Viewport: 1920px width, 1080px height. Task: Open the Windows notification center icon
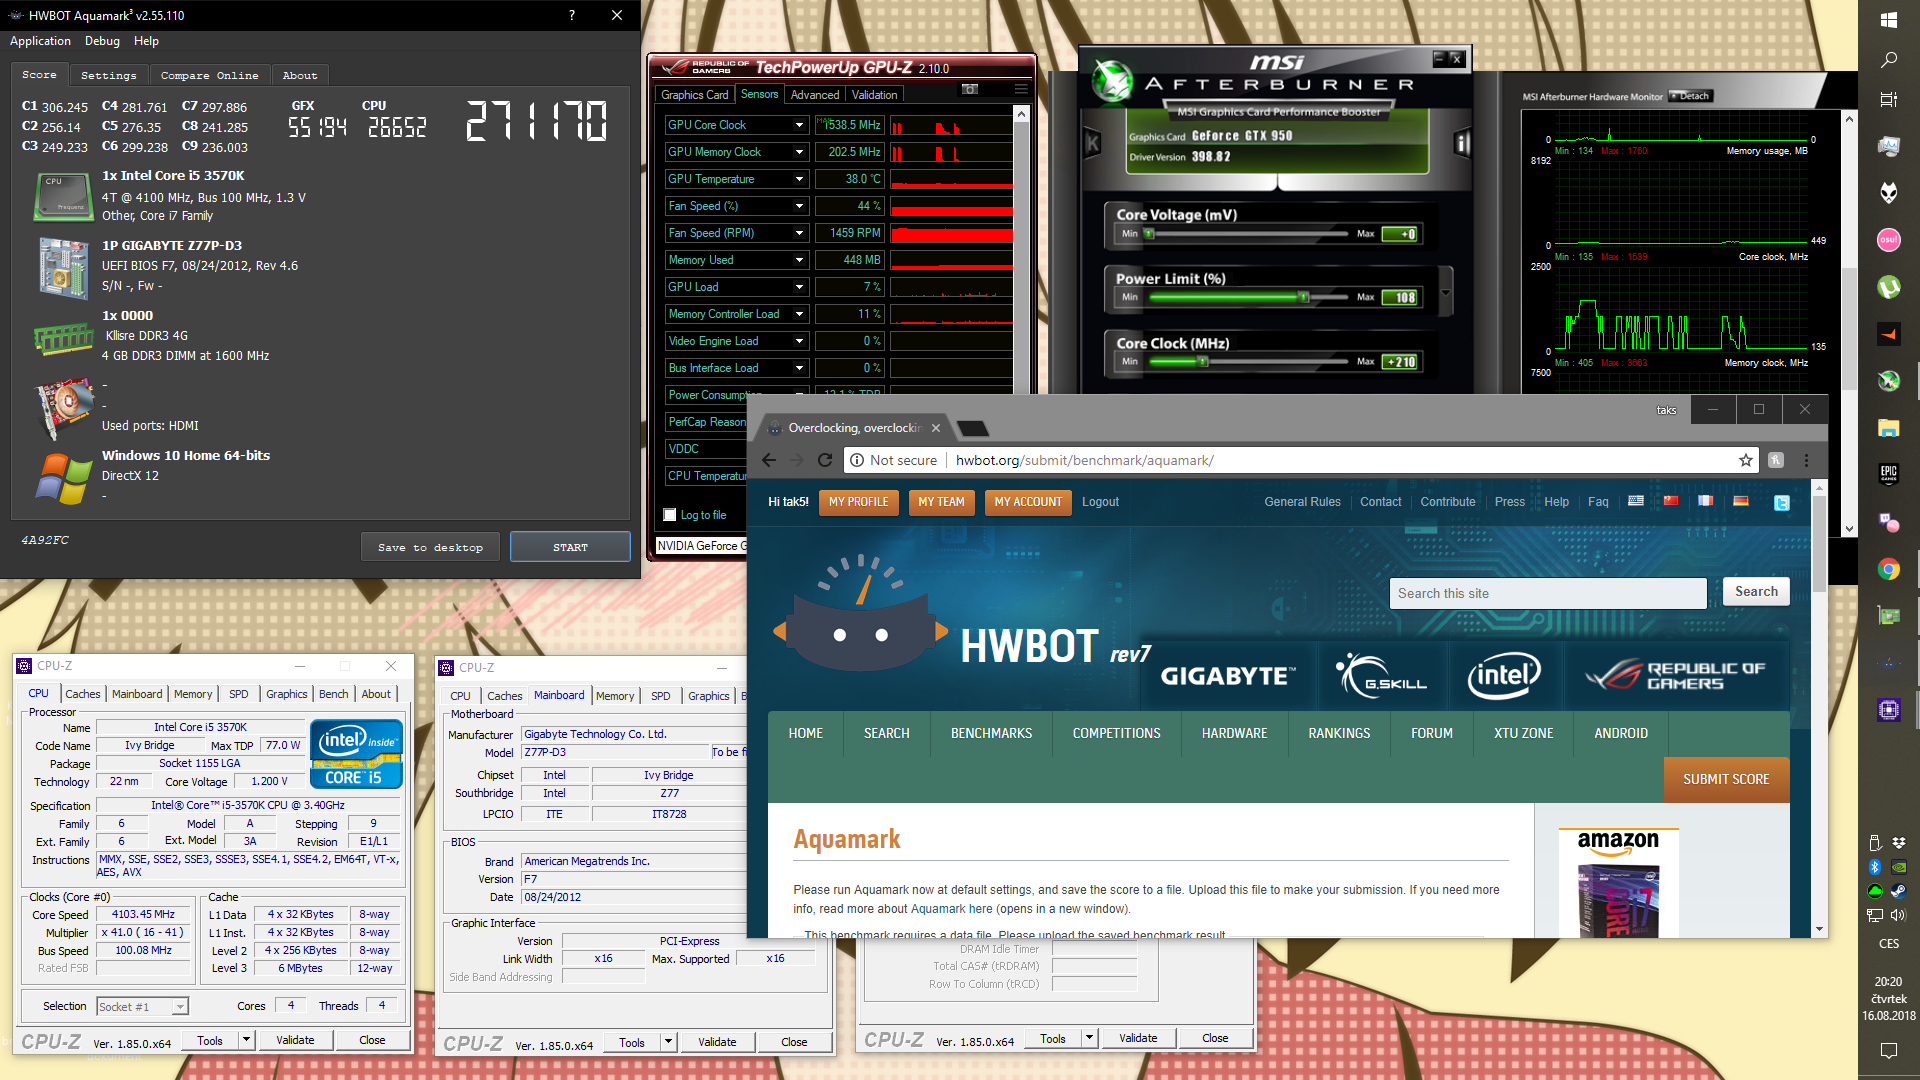click(x=1888, y=1050)
